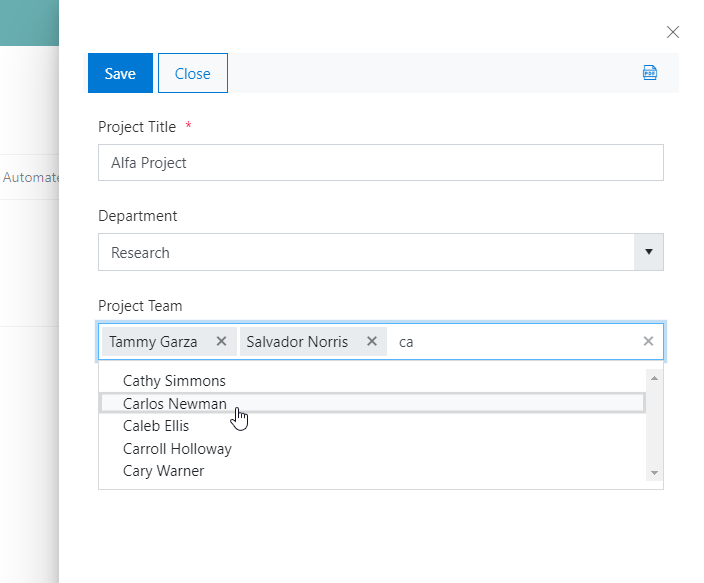704x583 pixels.
Task: Click the Project Team search input
Action: pos(510,341)
